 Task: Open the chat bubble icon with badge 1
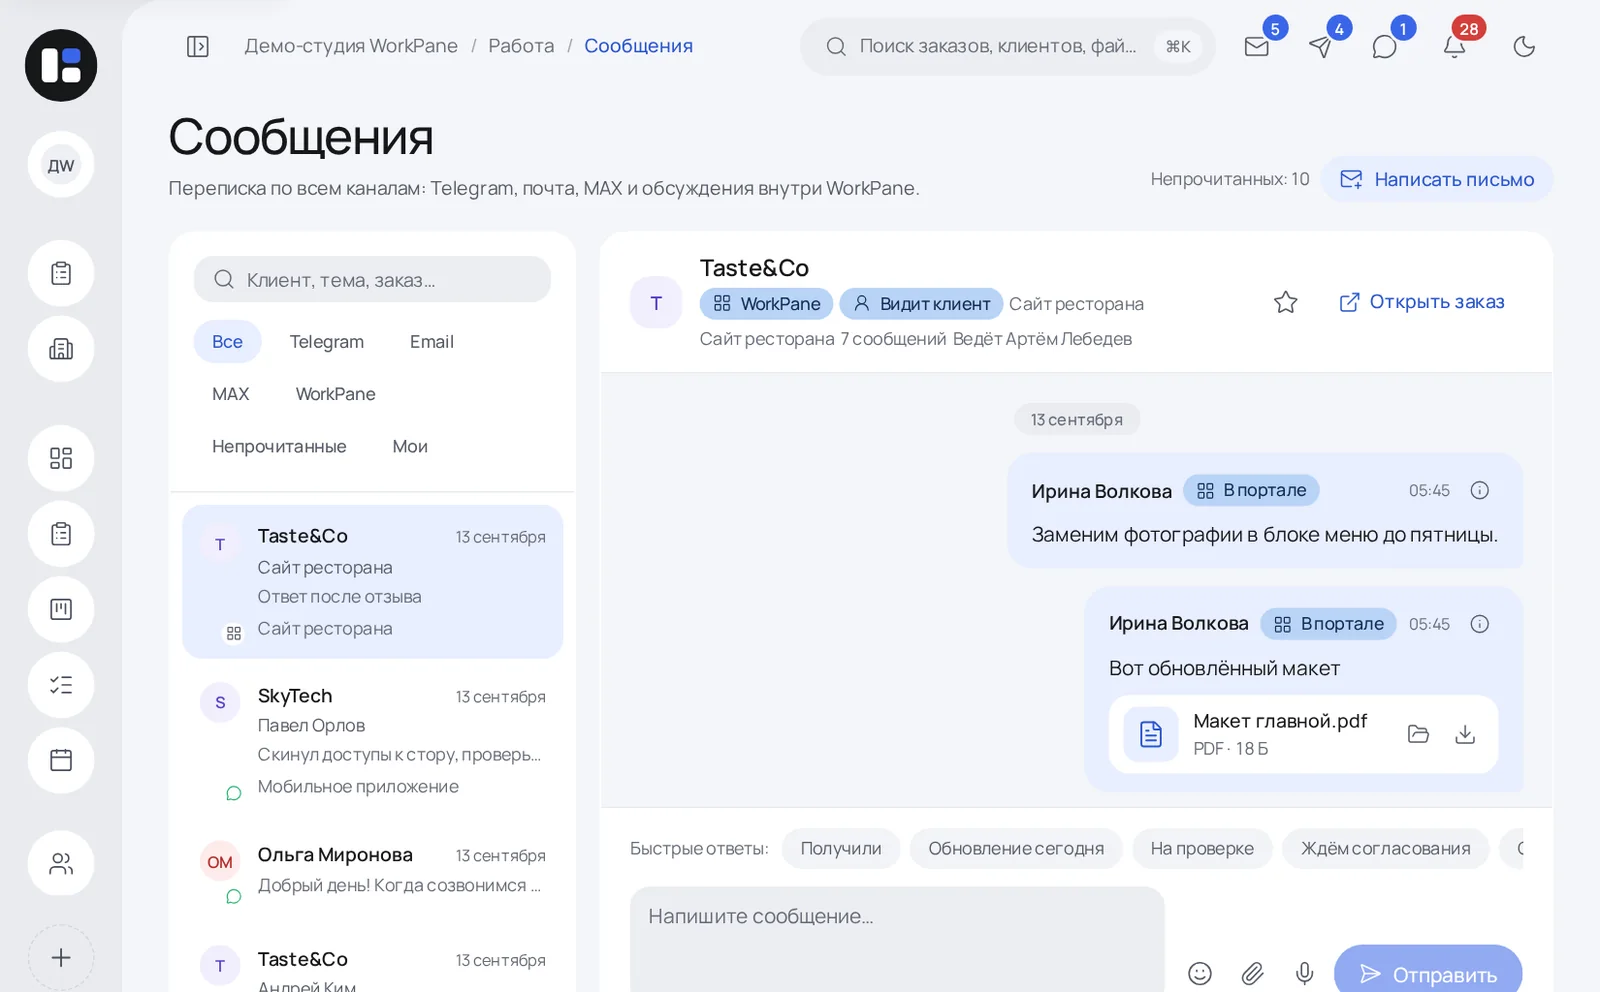pyautogui.click(x=1385, y=46)
